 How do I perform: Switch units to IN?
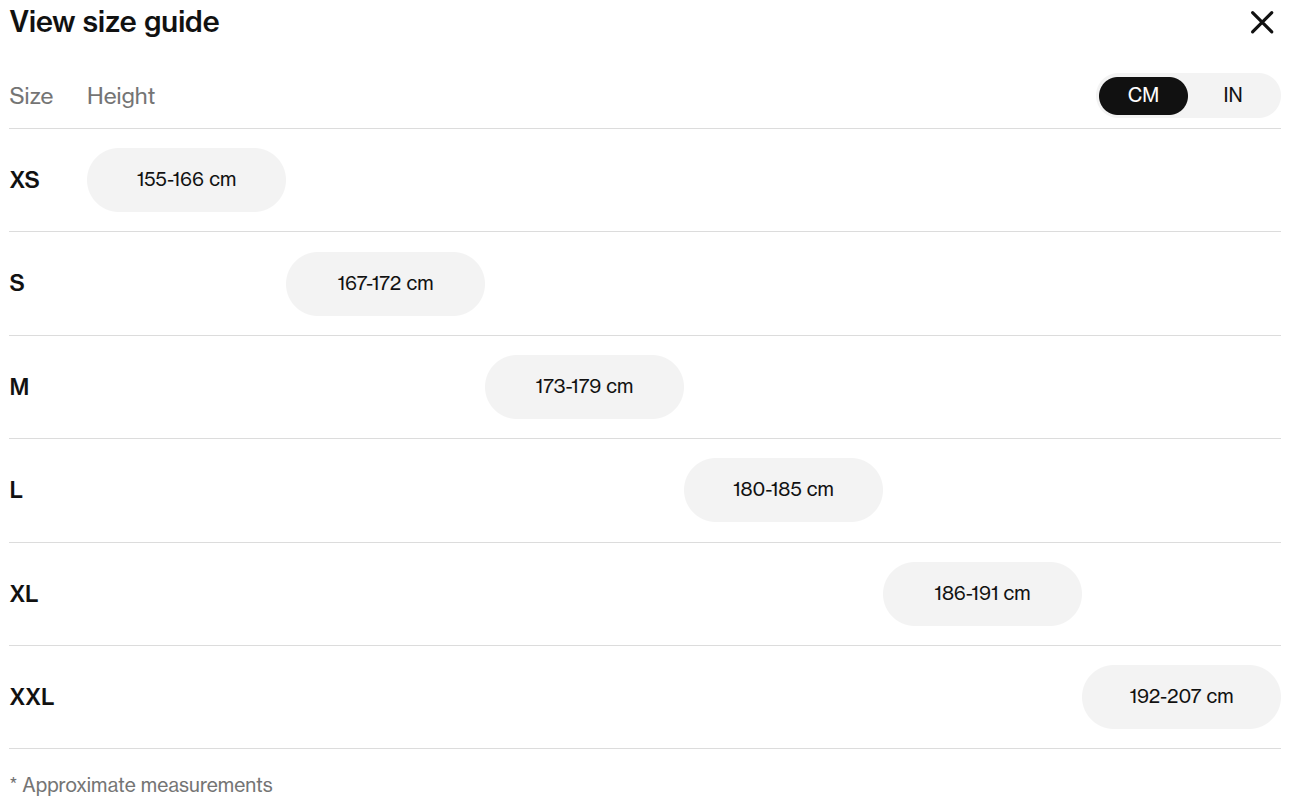[1233, 95]
